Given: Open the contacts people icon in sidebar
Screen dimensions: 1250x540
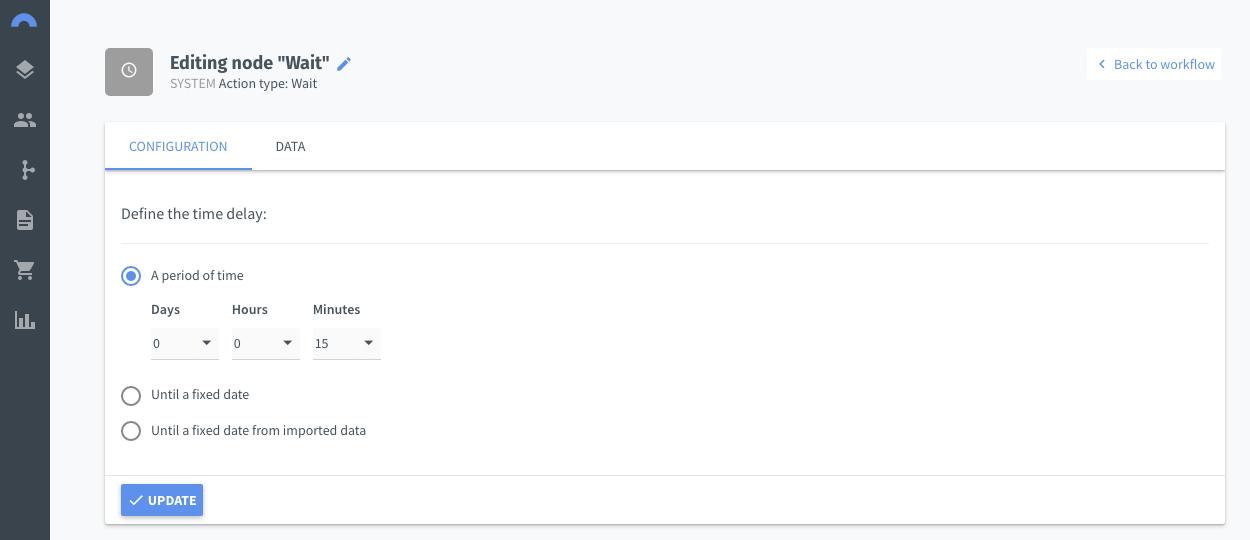Looking at the screenshot, I should (x=25, y=120).
